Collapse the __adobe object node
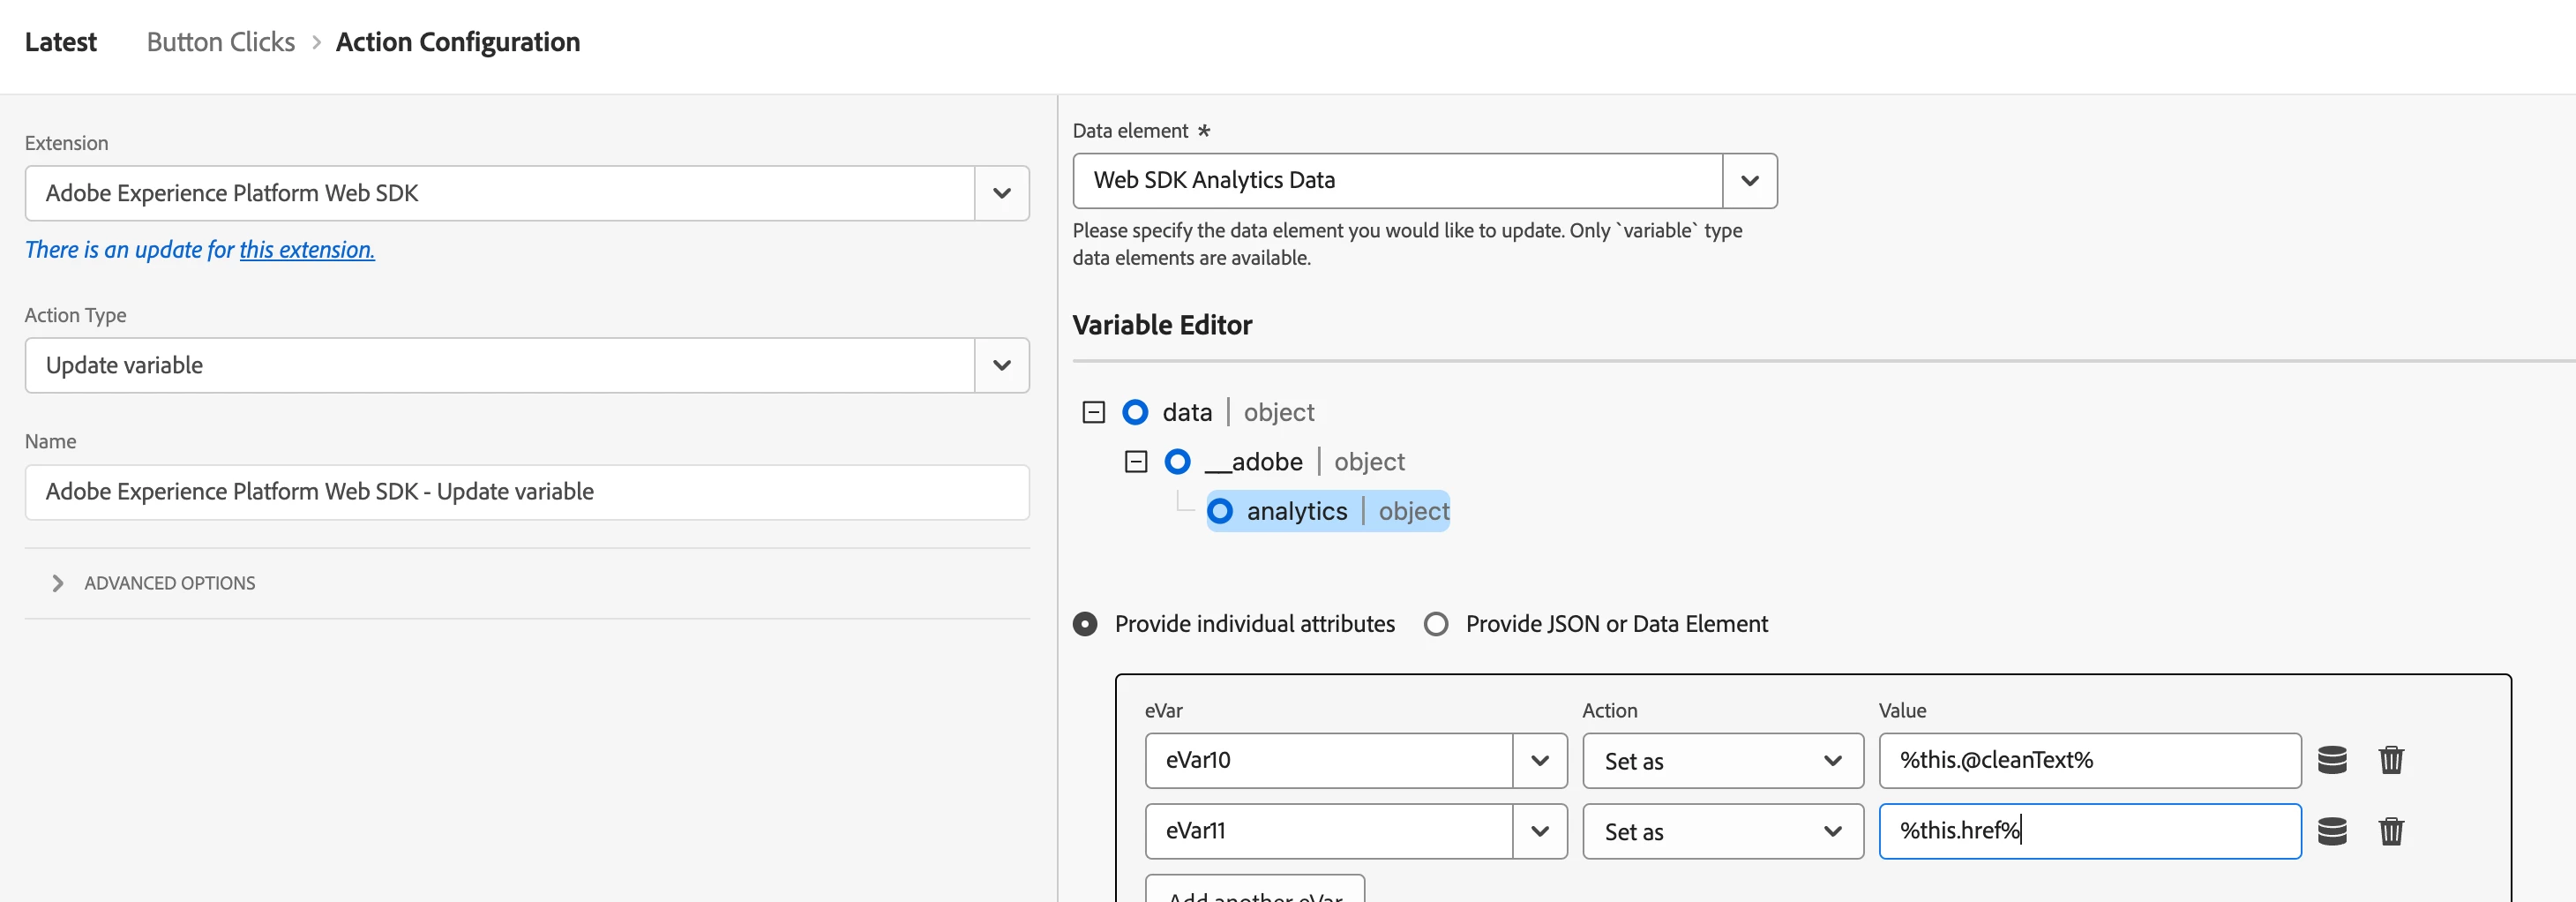This screenshot has width=2576, height=902. click(x=1136, y=462)
